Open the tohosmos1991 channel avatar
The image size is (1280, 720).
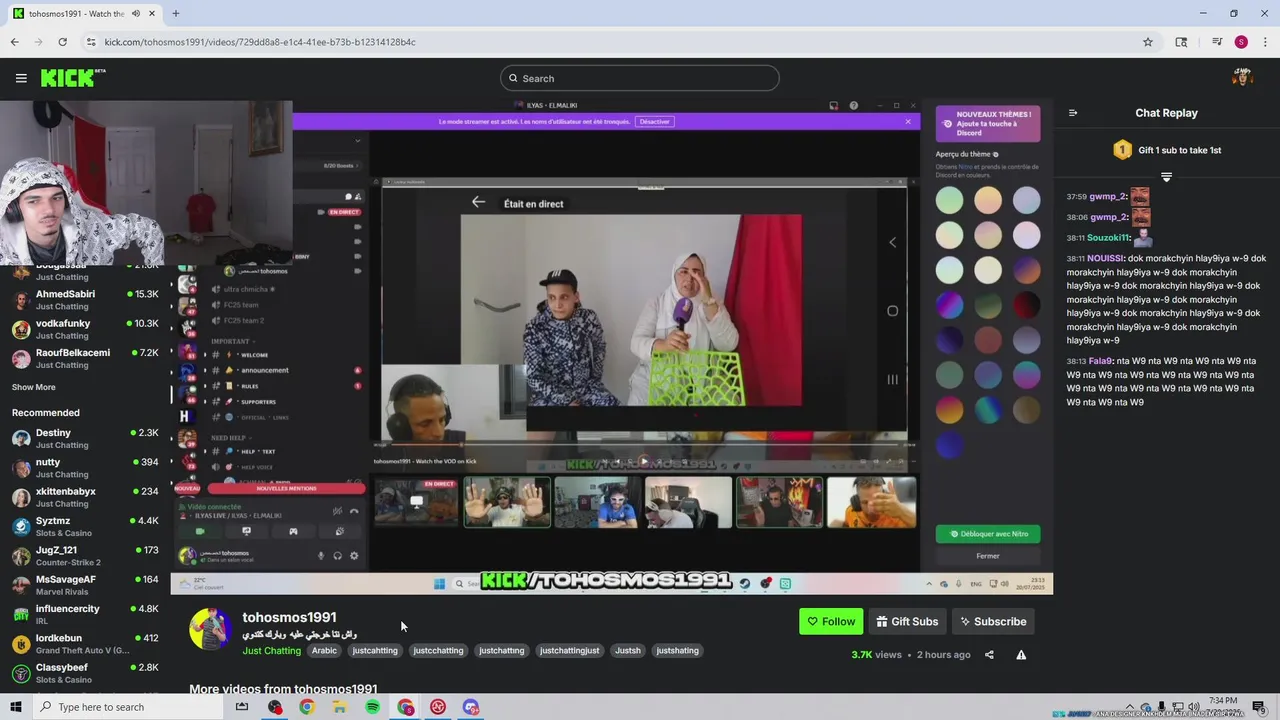coord(210,629)
